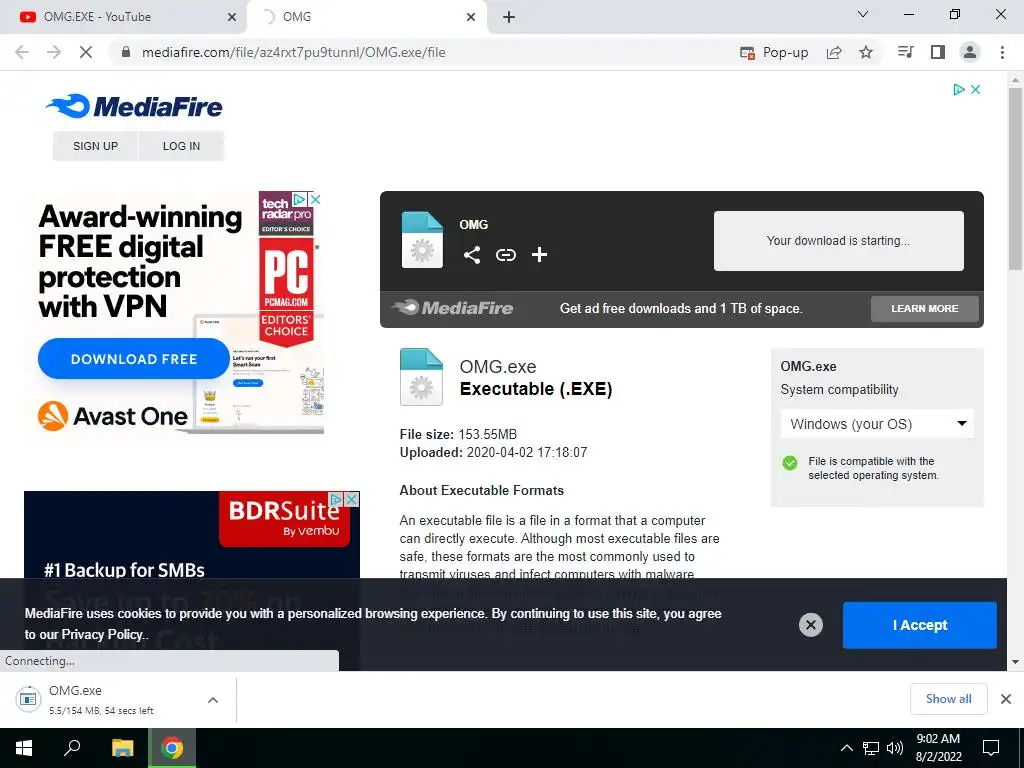1024x768 pixels.
Task: Go forward using the forward arrow
Action: (x=54, y=52)
